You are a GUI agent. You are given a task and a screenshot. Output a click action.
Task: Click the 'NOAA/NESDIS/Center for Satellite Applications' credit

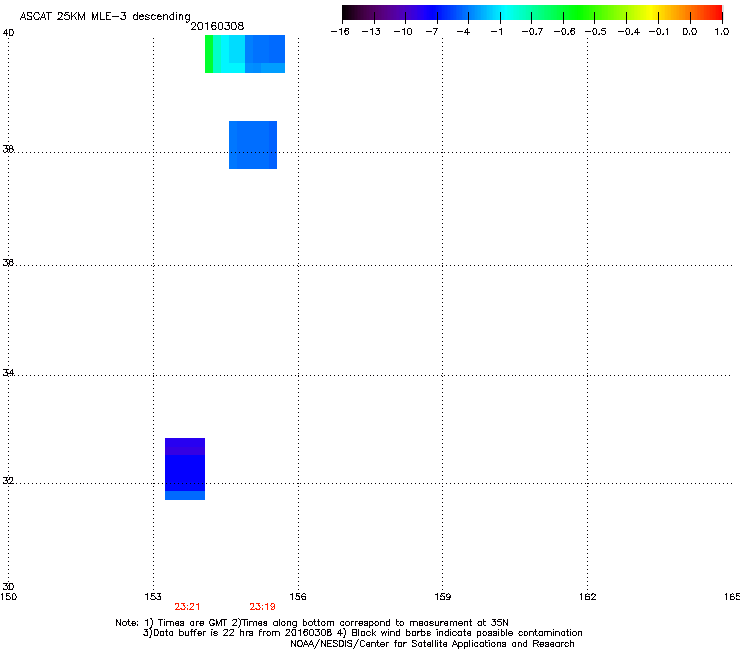click(x=432, y=644)
